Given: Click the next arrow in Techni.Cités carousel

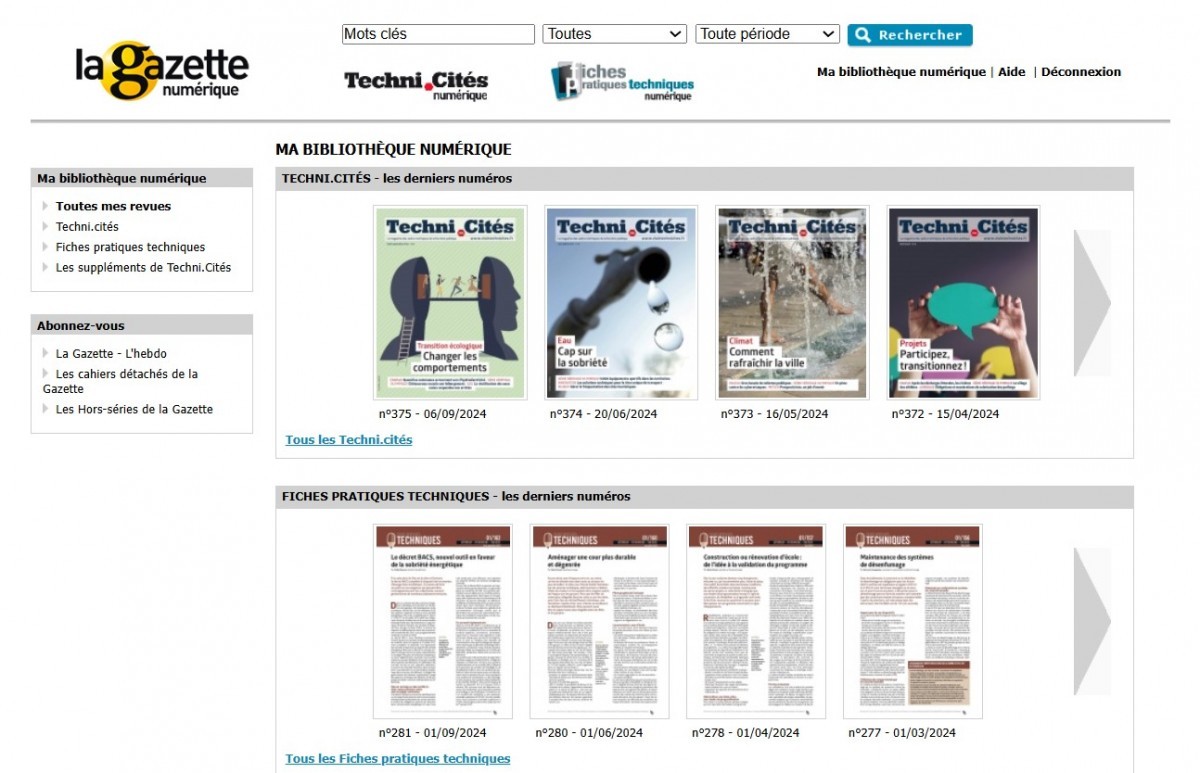Looking at the screenshot, I should (x=1092, y=301).
